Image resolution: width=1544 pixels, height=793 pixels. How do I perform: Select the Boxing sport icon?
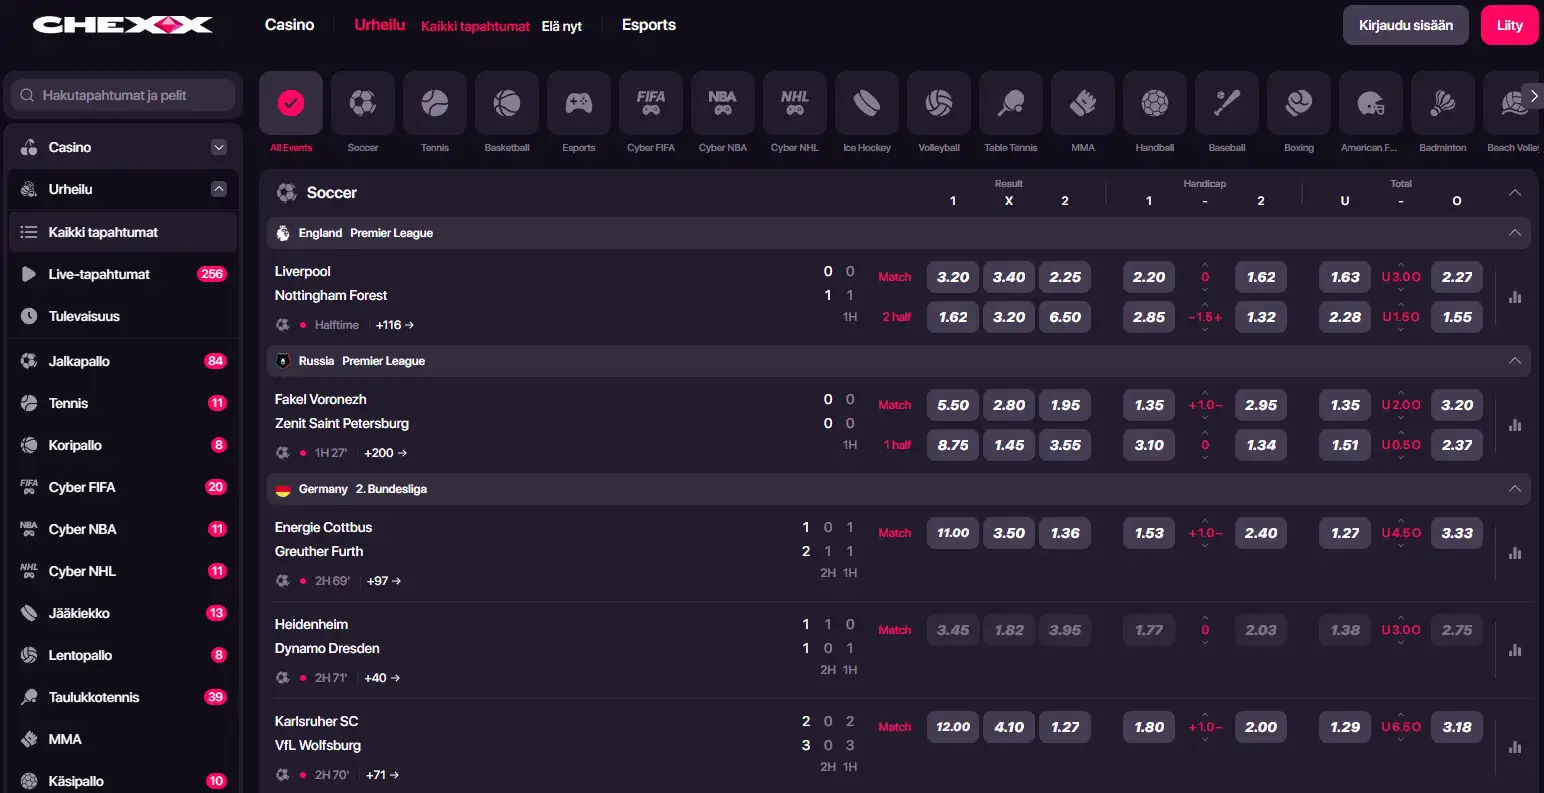tap(1299, 103)
